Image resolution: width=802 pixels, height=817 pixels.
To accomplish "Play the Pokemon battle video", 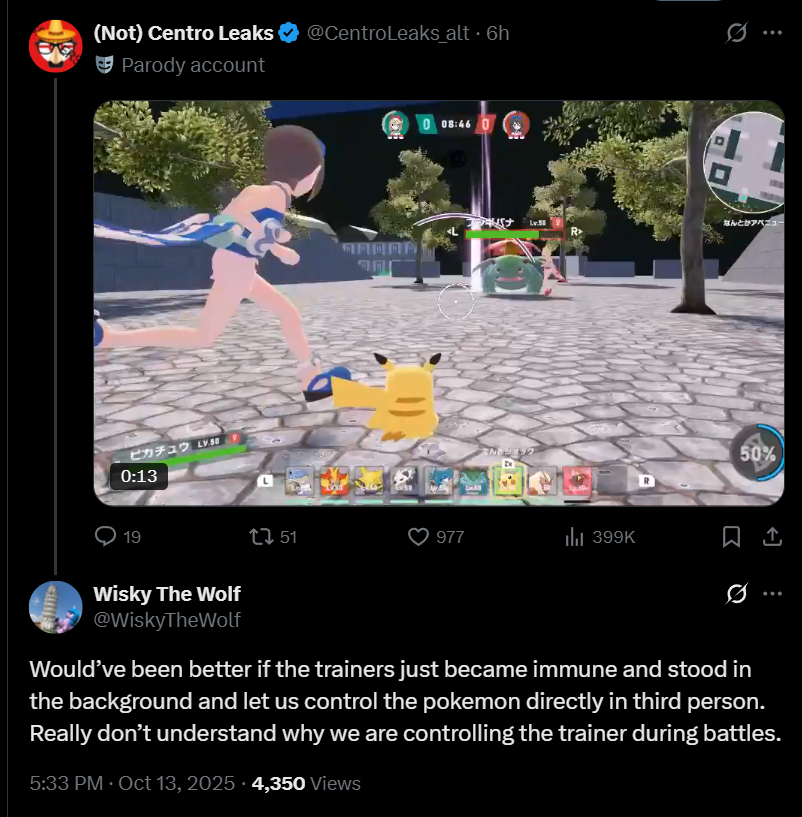I will tap(438, 303).
